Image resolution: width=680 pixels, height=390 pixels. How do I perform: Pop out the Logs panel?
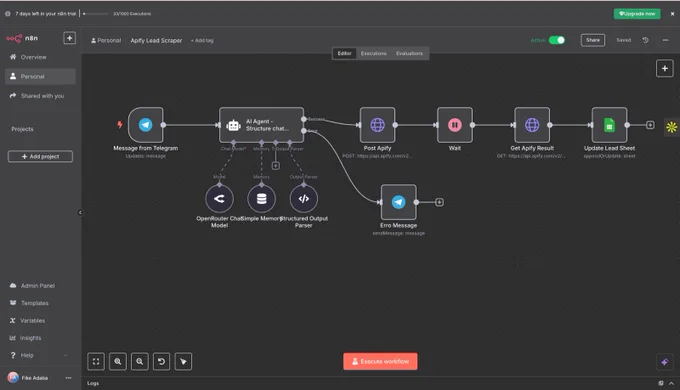point(661,383)
